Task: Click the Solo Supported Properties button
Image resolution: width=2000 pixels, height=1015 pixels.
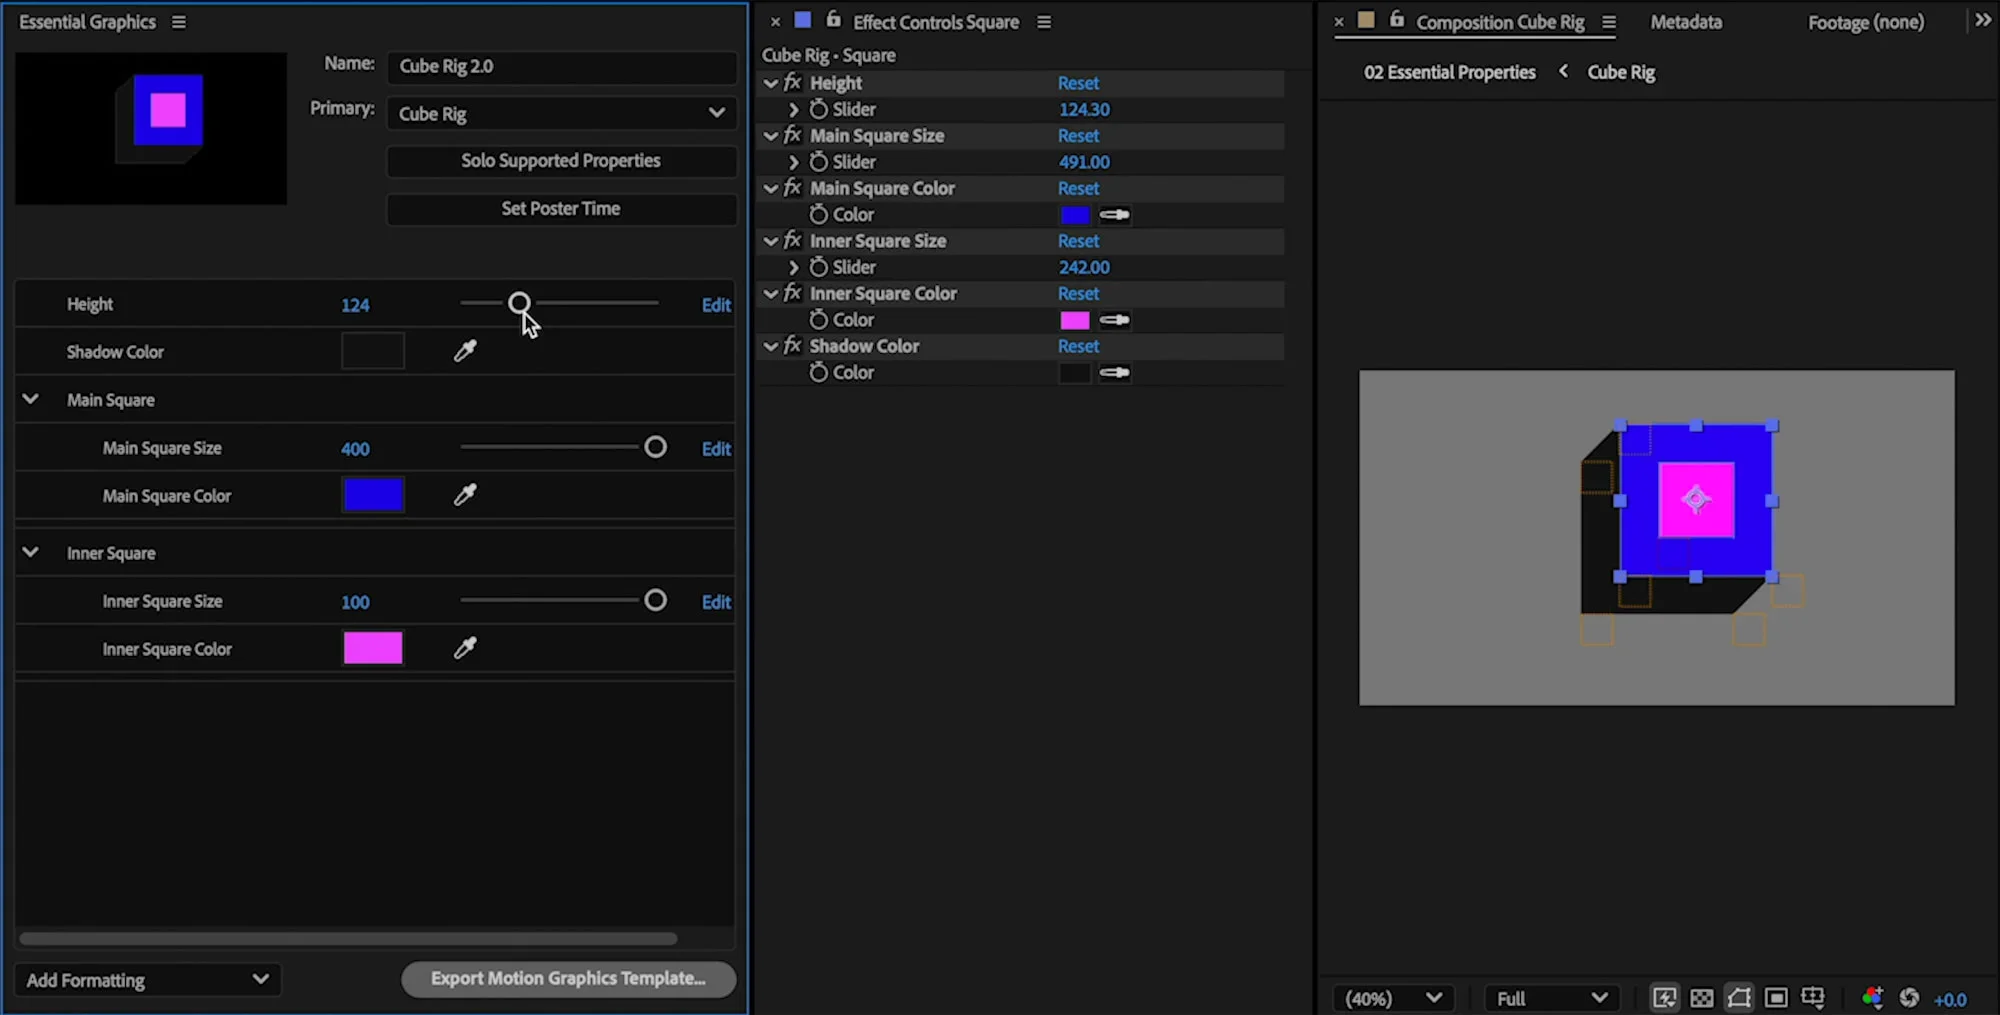Action: 561,161
